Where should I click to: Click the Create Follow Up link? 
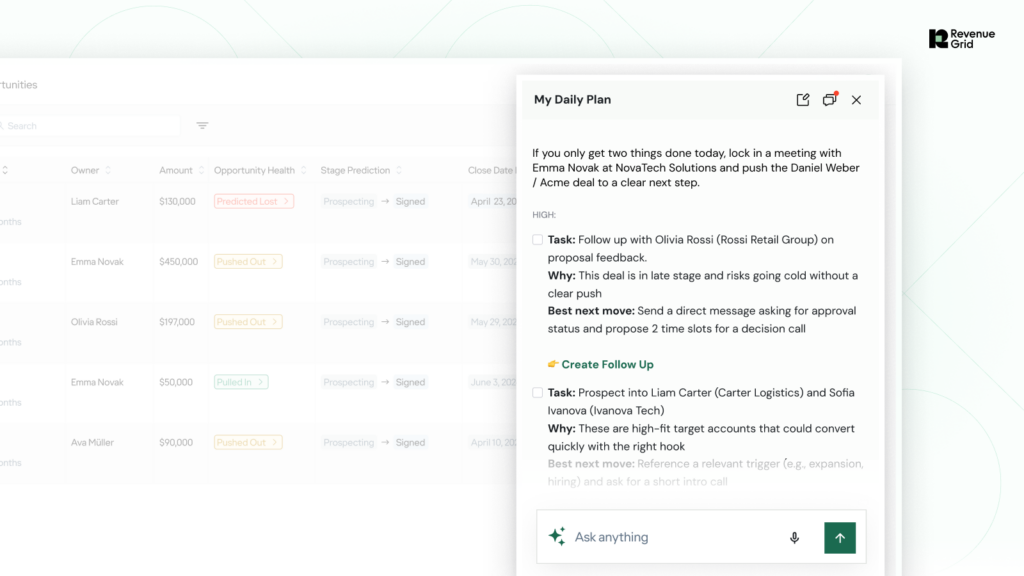pos(607,365)
